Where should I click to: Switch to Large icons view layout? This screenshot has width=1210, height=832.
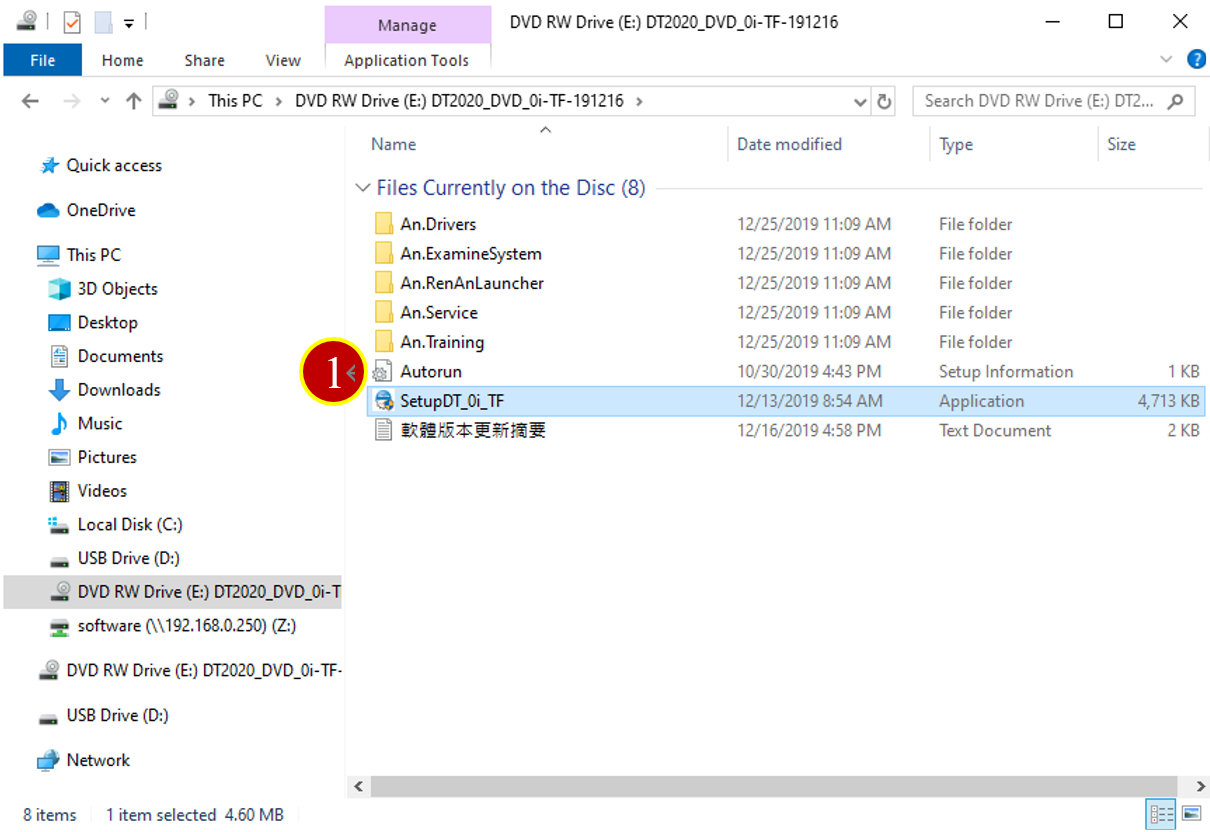pos(1191,814)
